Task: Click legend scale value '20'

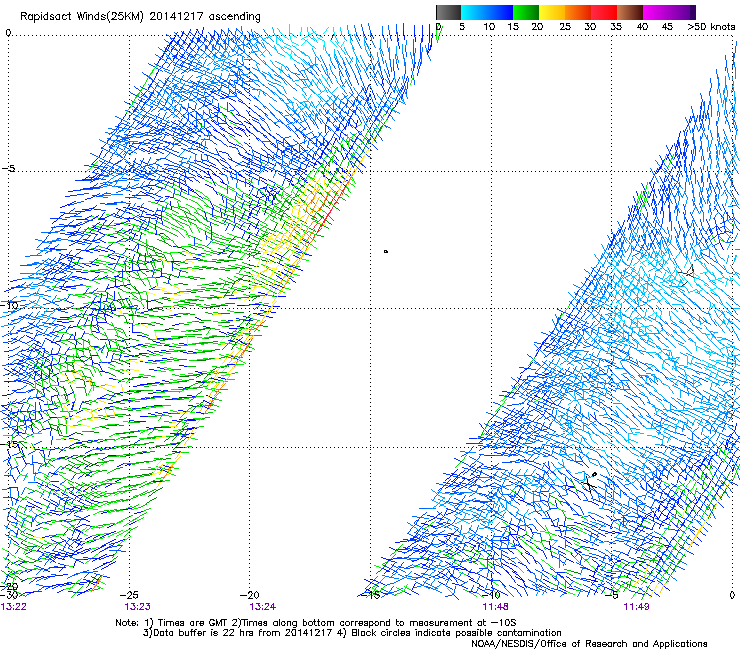Action: tap(537, 27)
